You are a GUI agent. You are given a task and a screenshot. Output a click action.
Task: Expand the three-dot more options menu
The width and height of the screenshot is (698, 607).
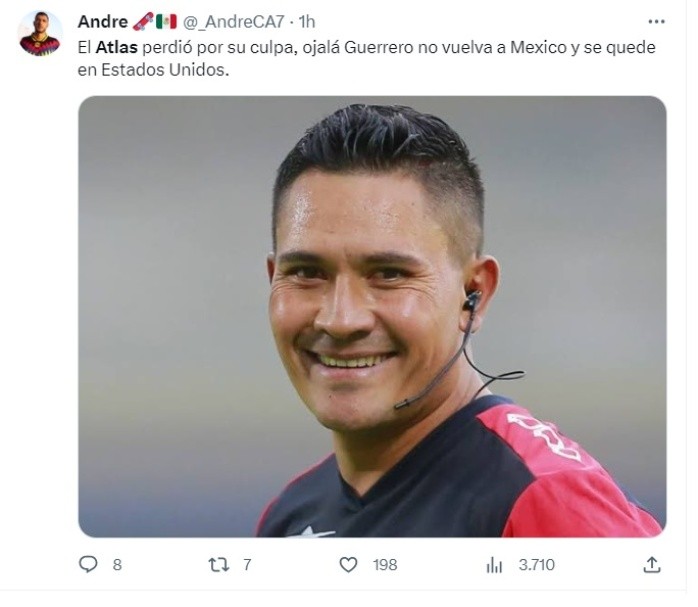(x=657, y=21)
